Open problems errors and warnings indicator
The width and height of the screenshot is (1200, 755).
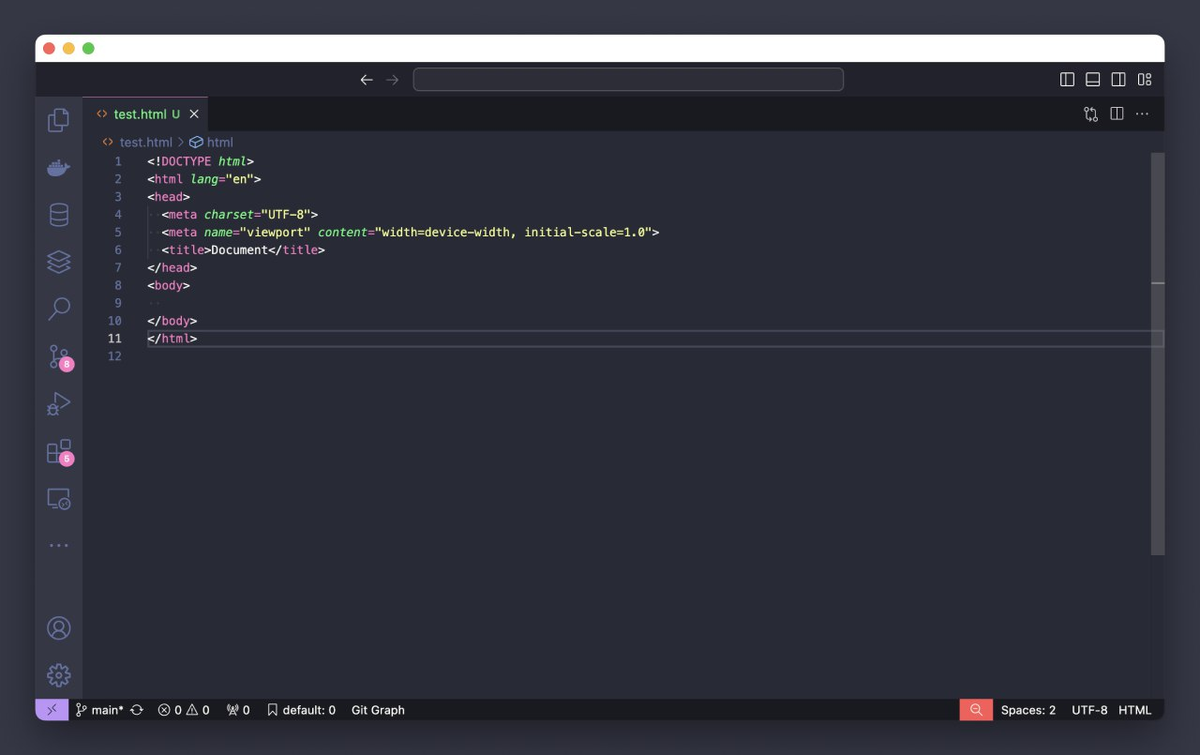tap(184, 710)
